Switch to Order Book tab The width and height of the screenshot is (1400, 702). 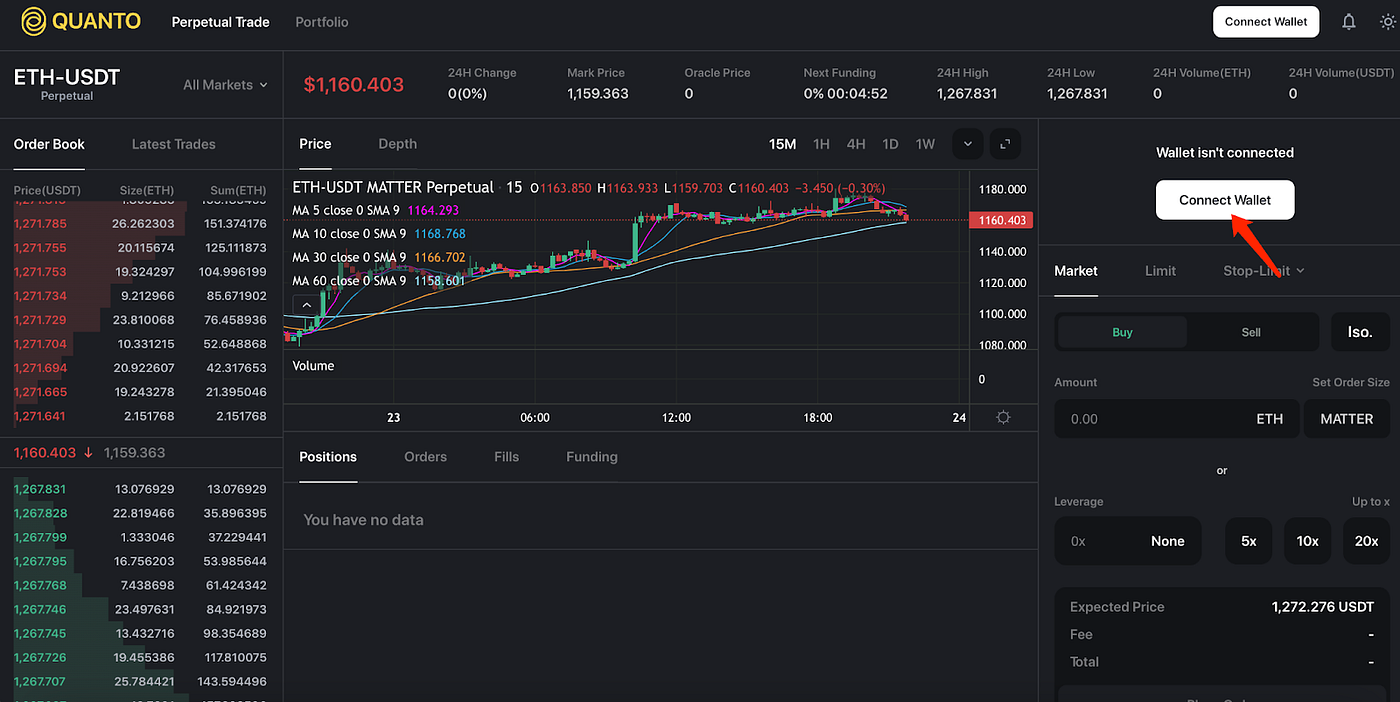click(49, 144)
